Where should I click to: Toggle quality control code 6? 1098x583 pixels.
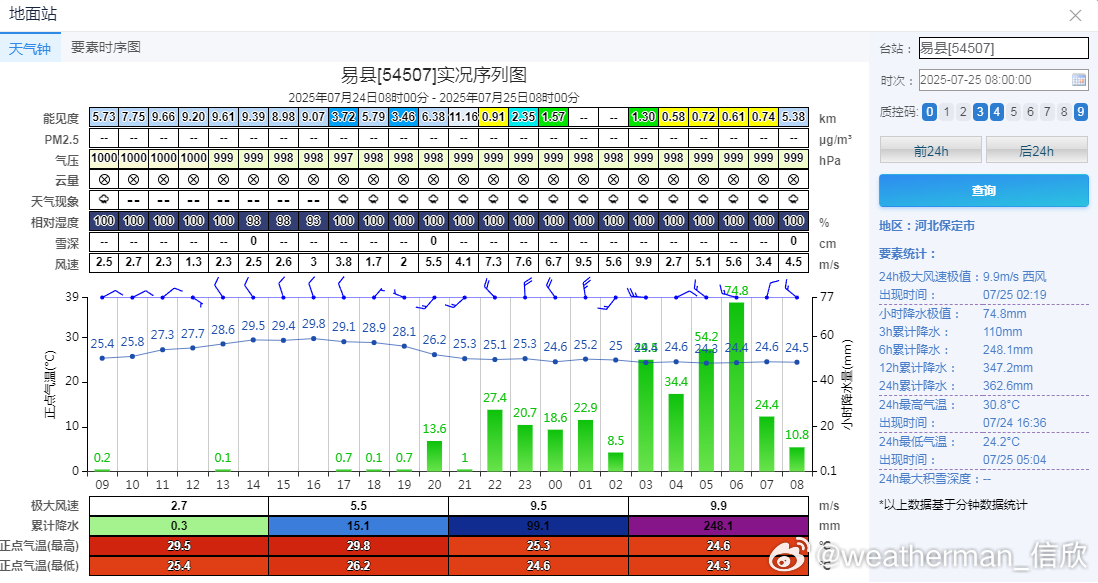pos(1030,111)
